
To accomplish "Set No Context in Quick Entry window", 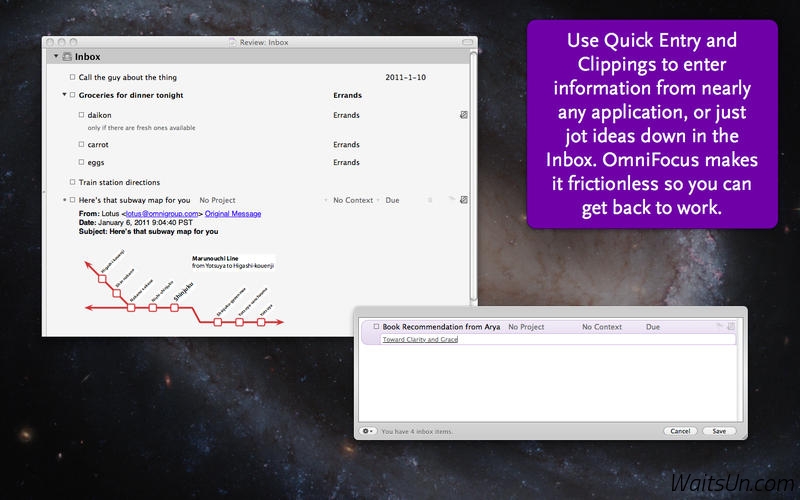I will 602,327.
